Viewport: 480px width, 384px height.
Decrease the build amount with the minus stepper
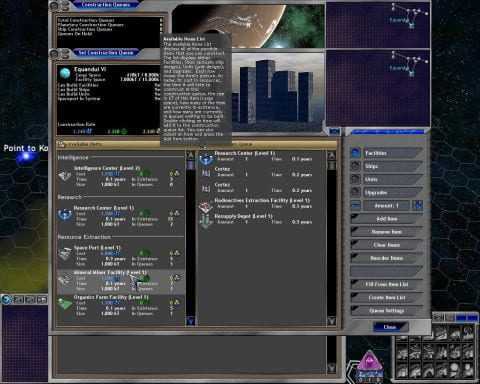(x=356, y=205)
